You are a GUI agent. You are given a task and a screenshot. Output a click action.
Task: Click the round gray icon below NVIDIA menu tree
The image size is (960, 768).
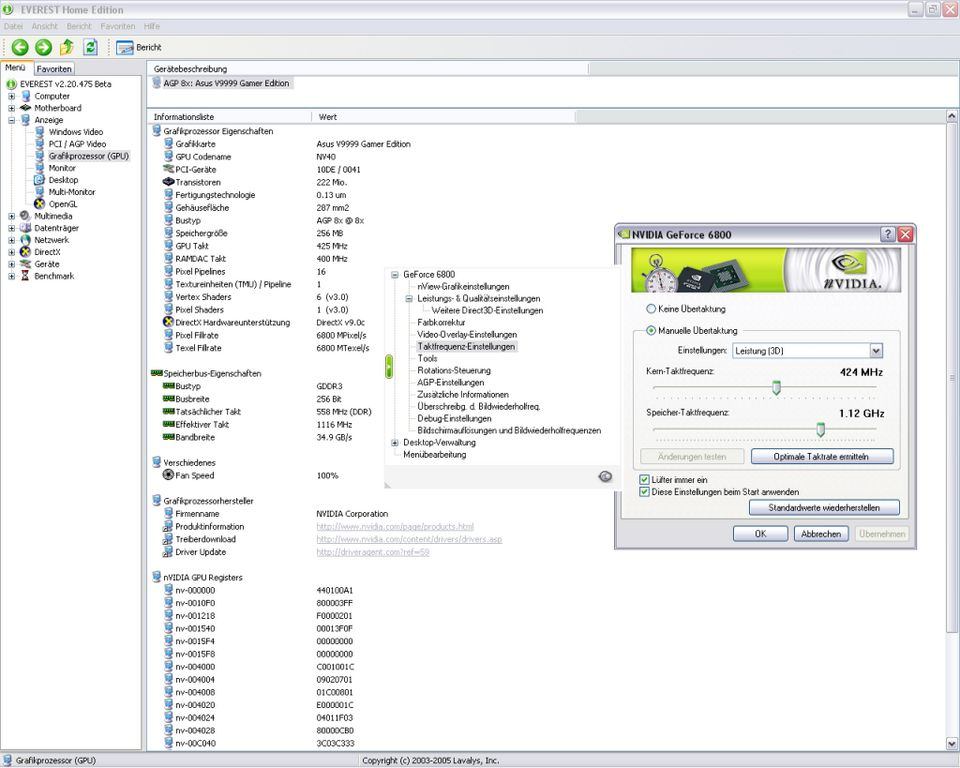[x=605, y=476]
